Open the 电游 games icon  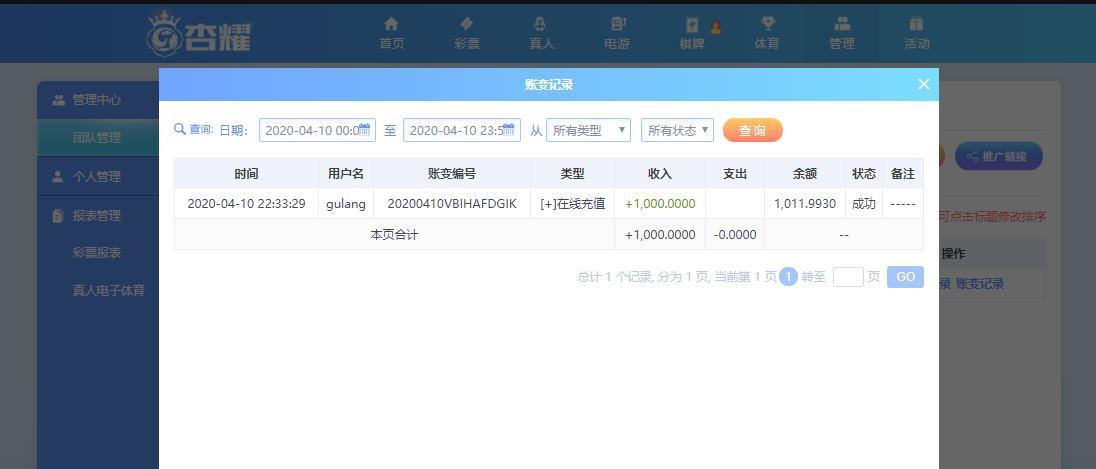[617, 25]
